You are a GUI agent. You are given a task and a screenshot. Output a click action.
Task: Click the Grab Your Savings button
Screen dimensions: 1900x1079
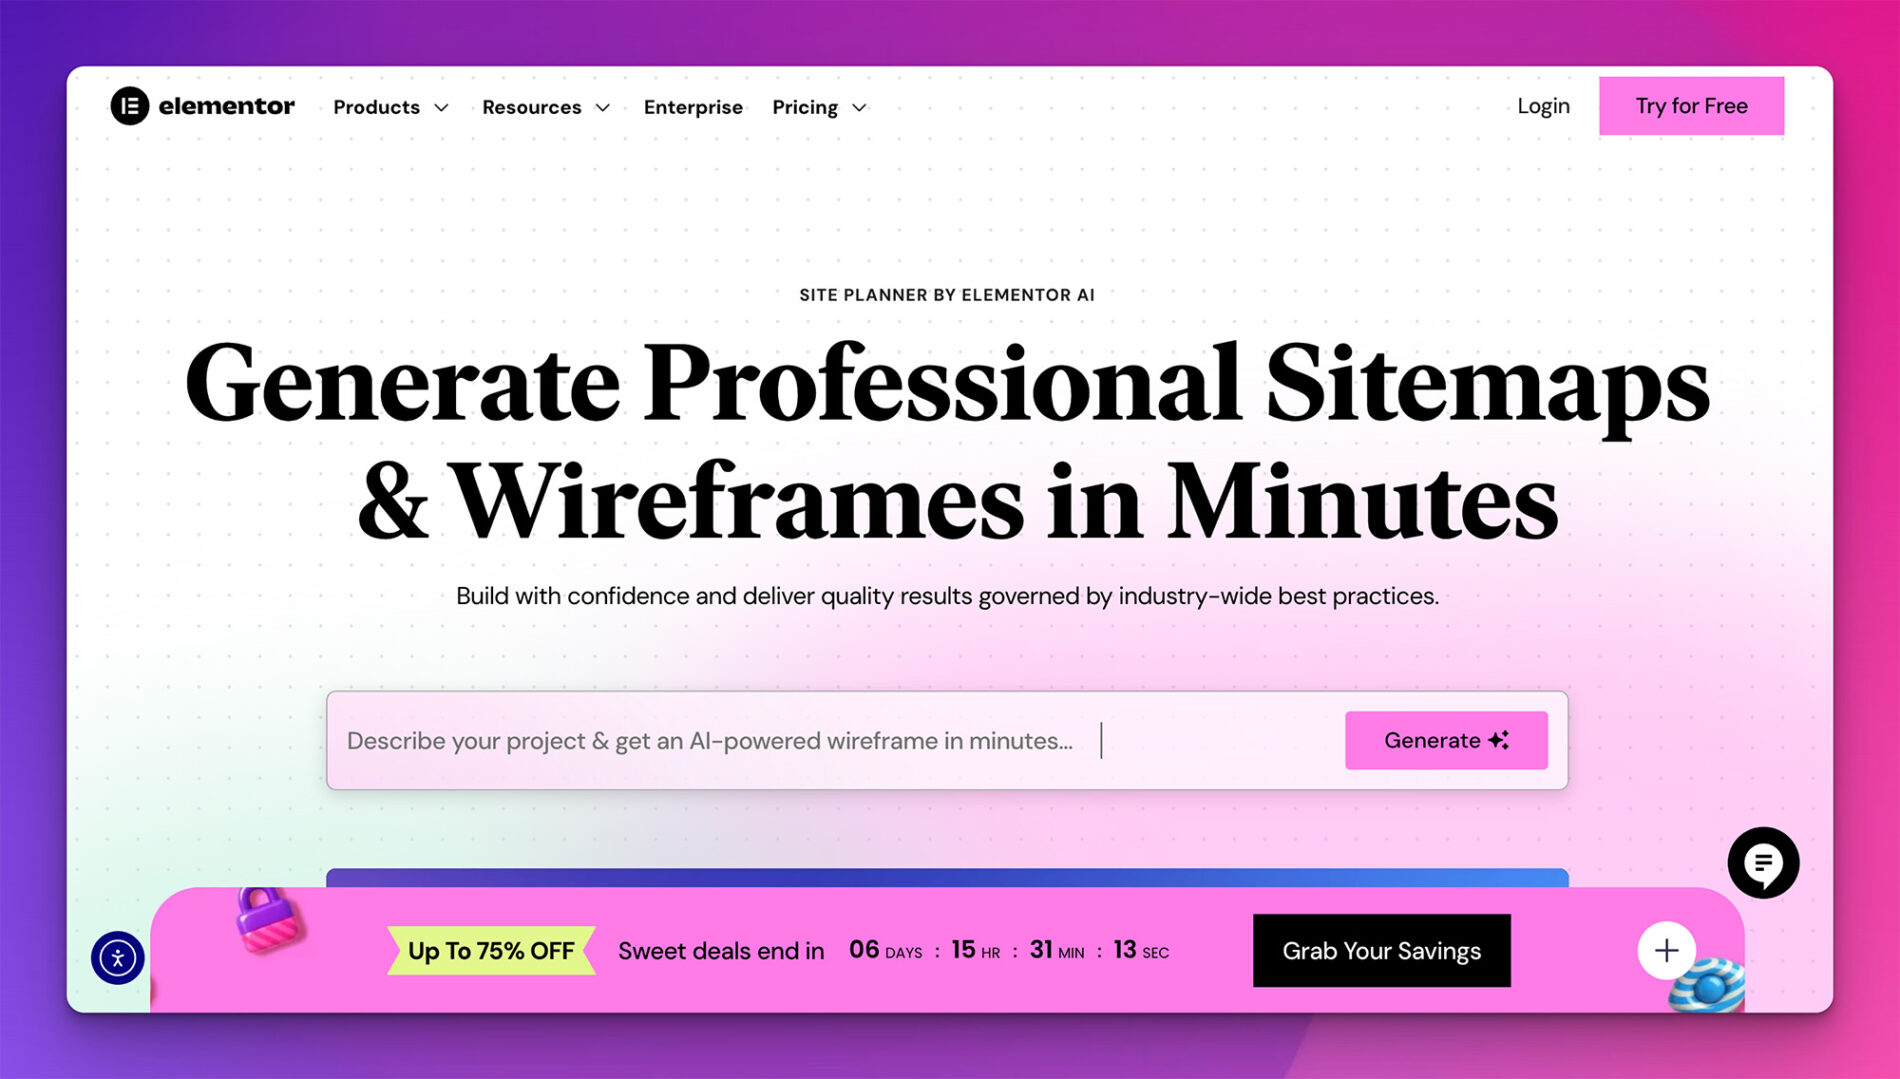tap(1381, 950)
